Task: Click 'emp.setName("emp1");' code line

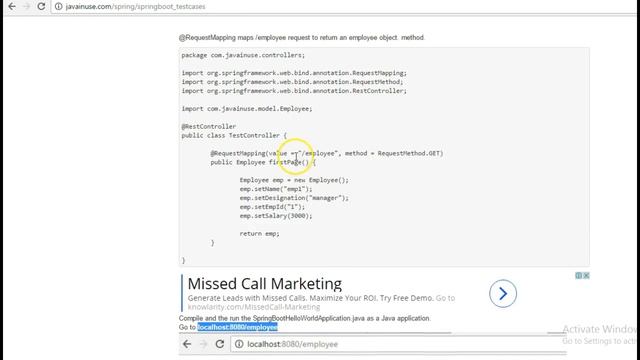Action: pyautogui.click(x=276, y=189)
